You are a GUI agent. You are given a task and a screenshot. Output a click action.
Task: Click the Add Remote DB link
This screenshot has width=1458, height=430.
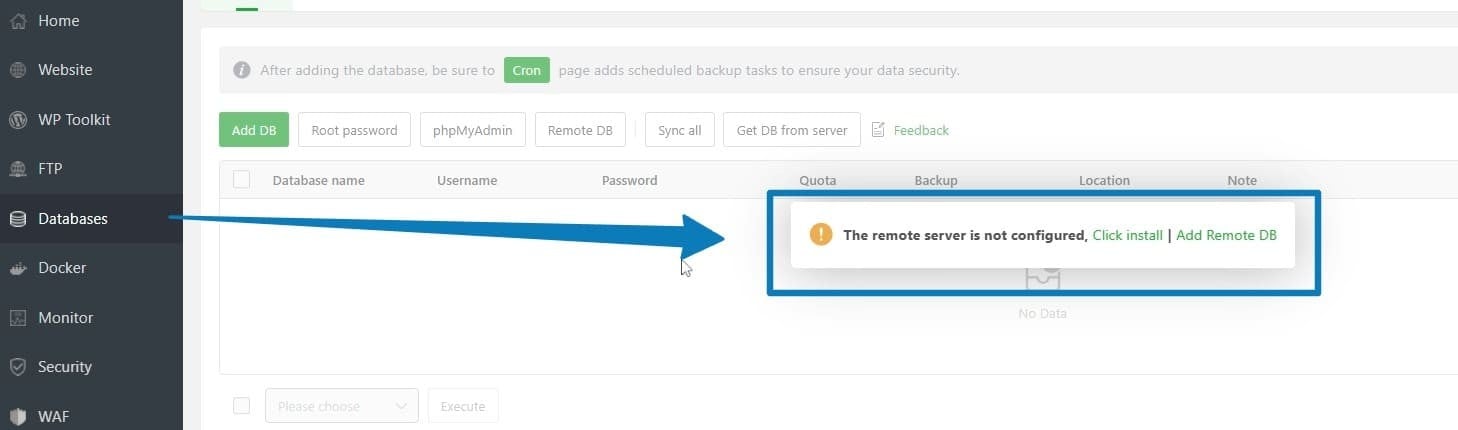(x=1226, y=235)
